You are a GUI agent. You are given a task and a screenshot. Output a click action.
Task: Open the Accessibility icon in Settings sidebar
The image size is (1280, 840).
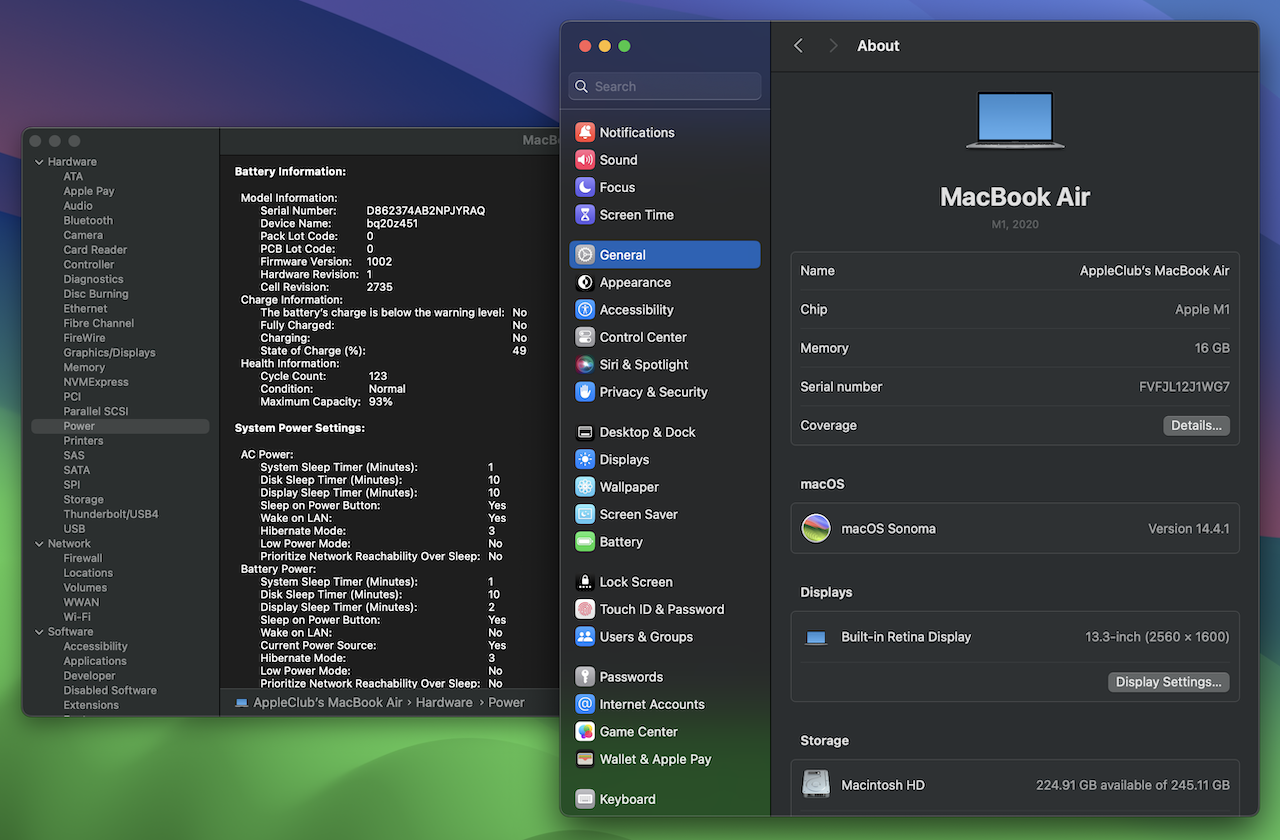585,310
